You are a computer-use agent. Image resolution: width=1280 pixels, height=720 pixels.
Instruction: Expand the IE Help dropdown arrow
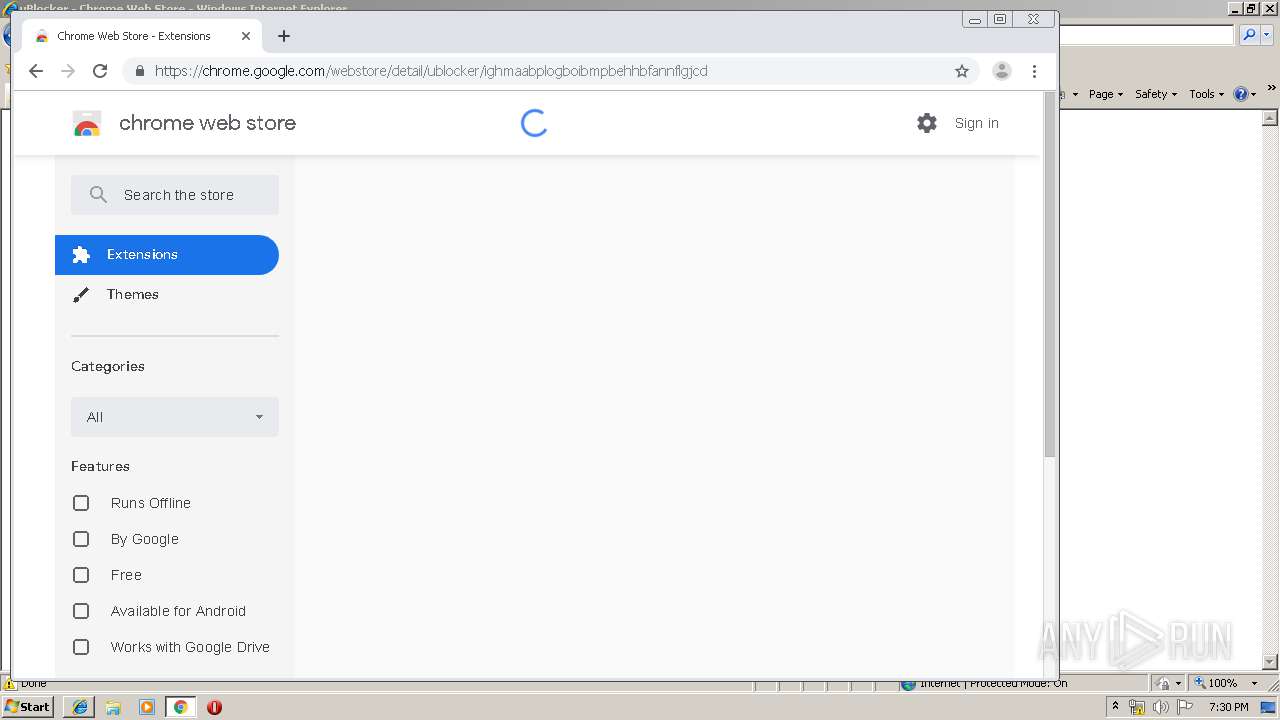1254,94
